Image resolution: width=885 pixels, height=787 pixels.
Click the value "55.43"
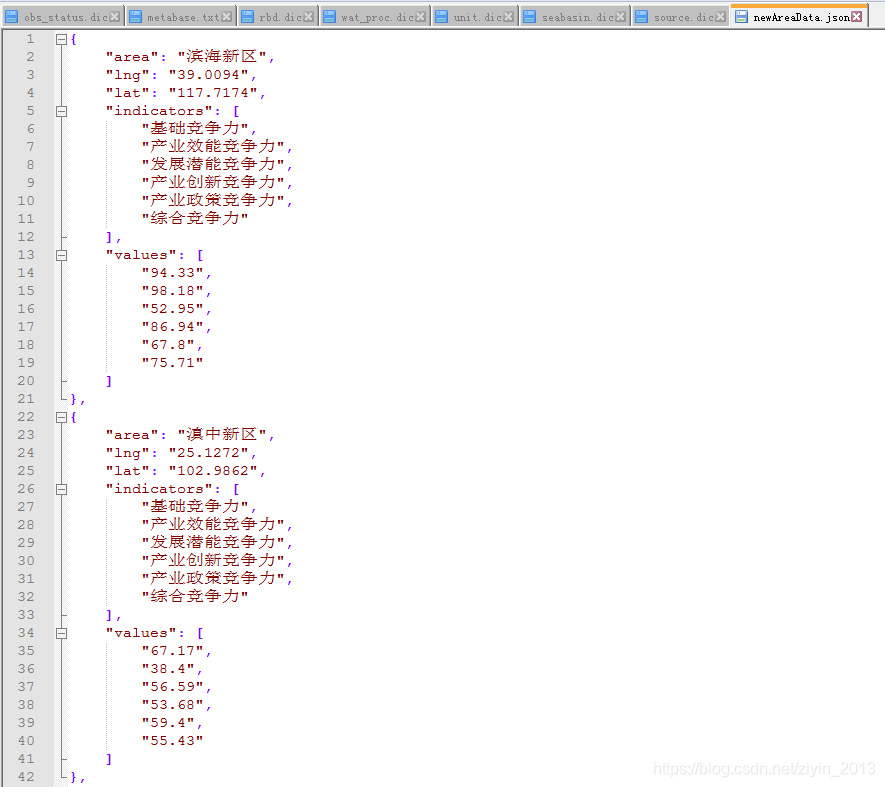click(x=173, y=741)
